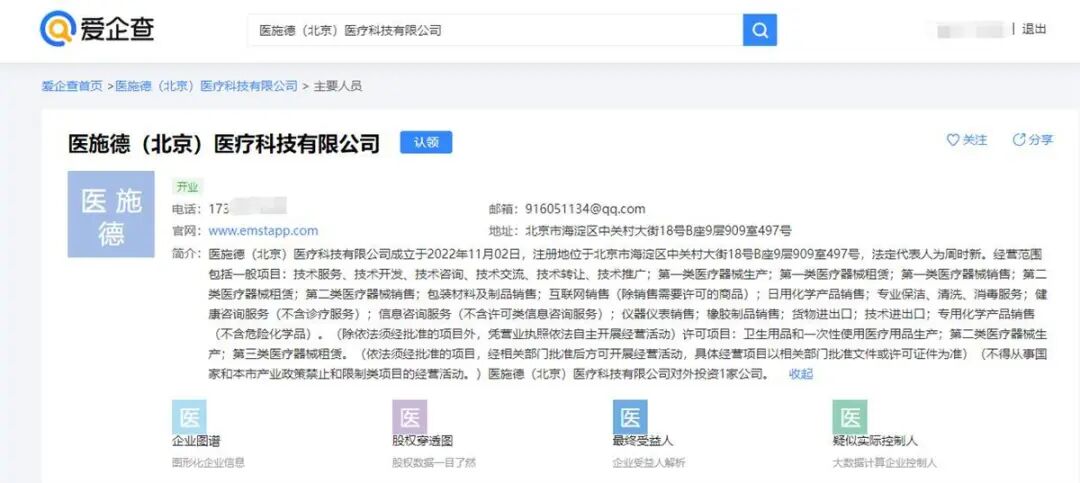Click the 疑似实际控制人 label
Image resolution: width=1080 pixels, height=483 pixels.
coord(875,442)
